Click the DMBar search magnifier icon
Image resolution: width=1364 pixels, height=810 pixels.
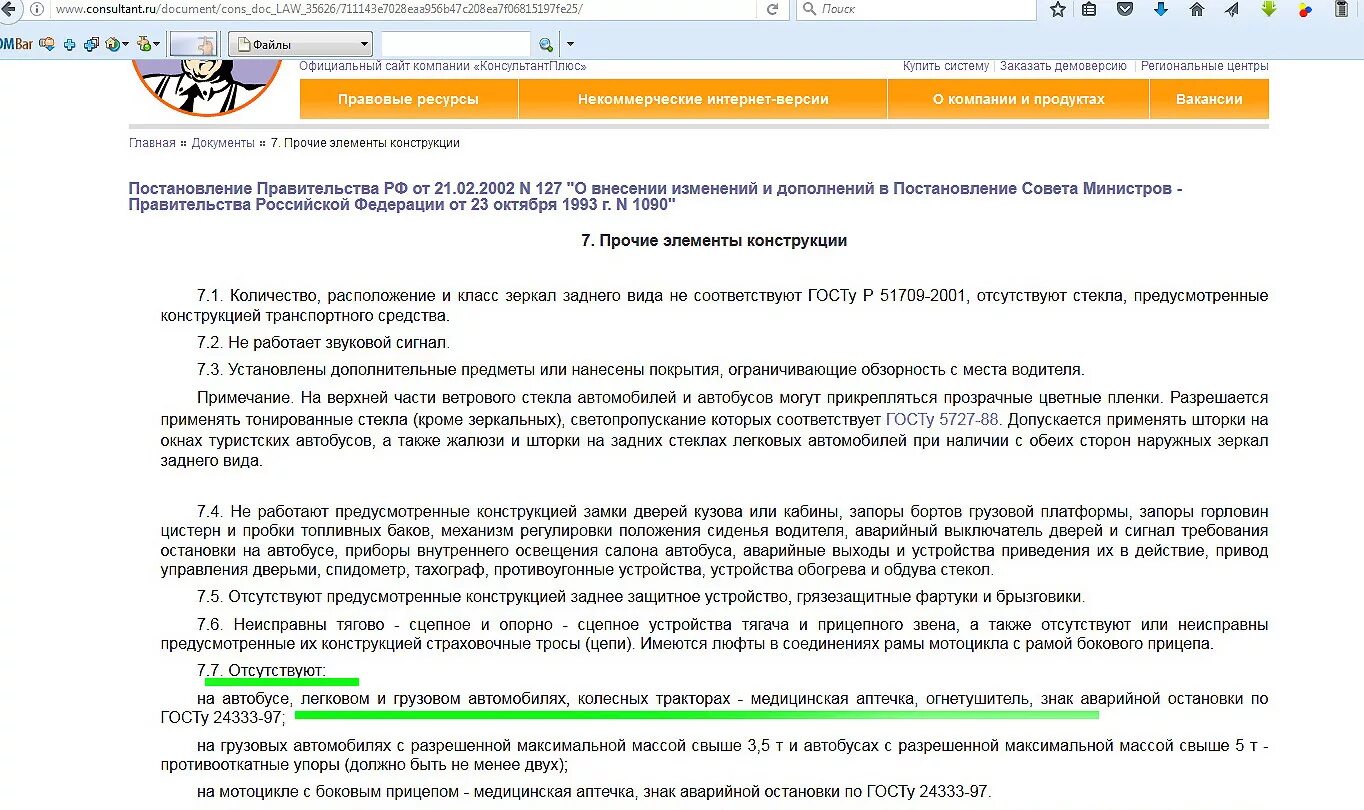click(x=546, y=45)
